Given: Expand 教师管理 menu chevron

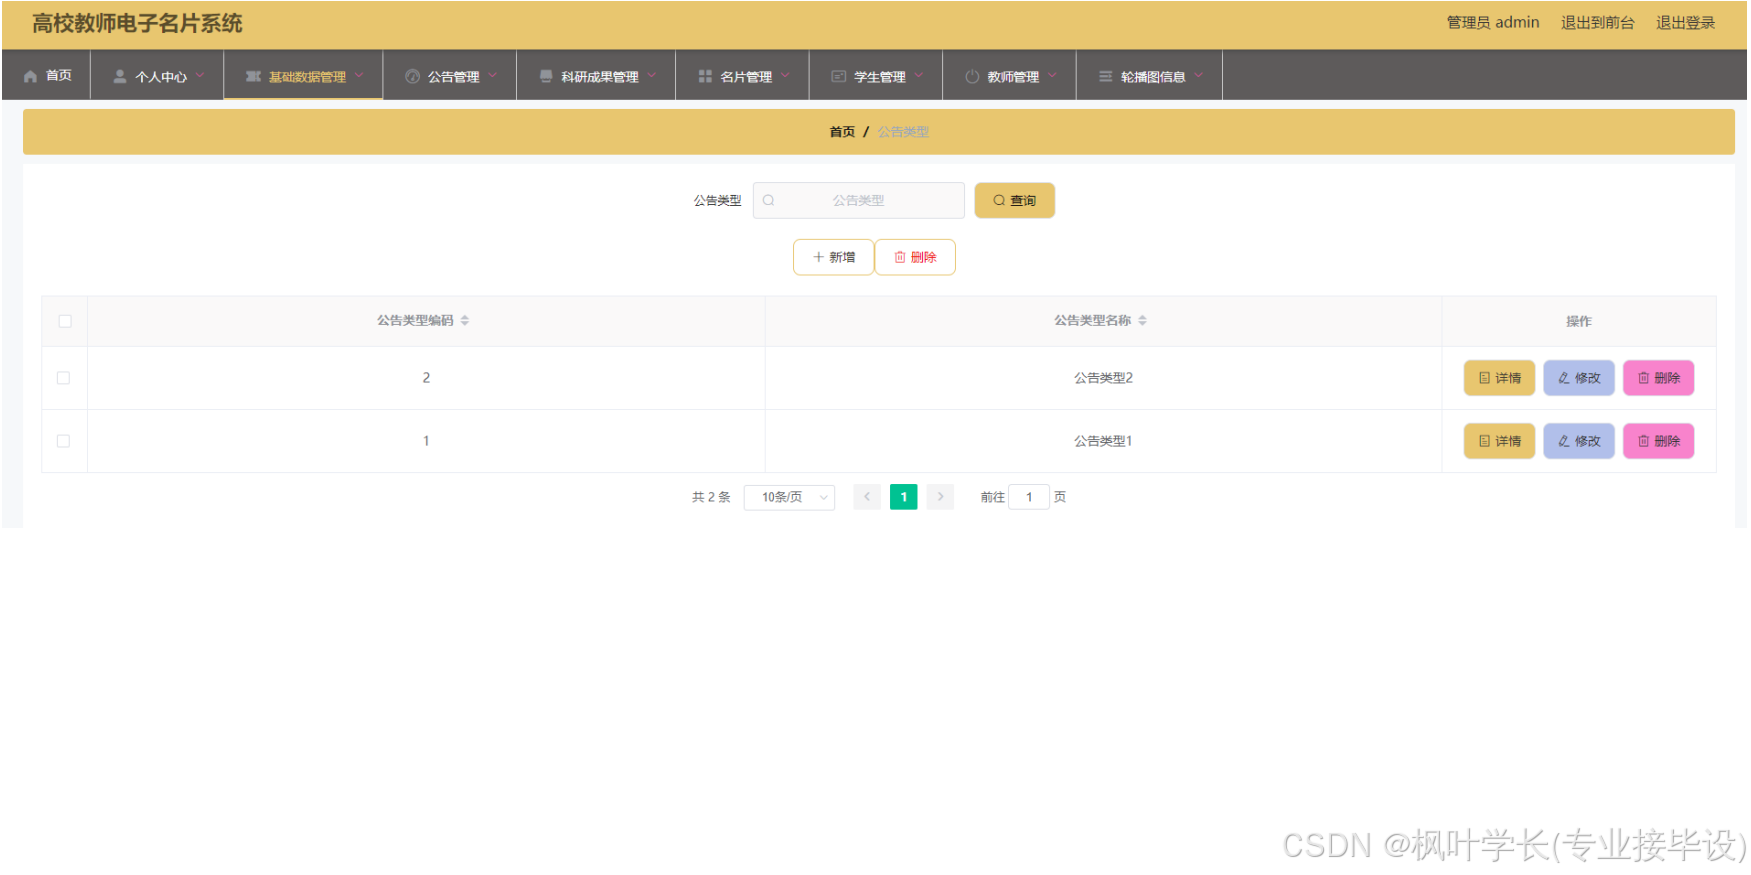Looking at the screenshot, I should coord(1053,75).
